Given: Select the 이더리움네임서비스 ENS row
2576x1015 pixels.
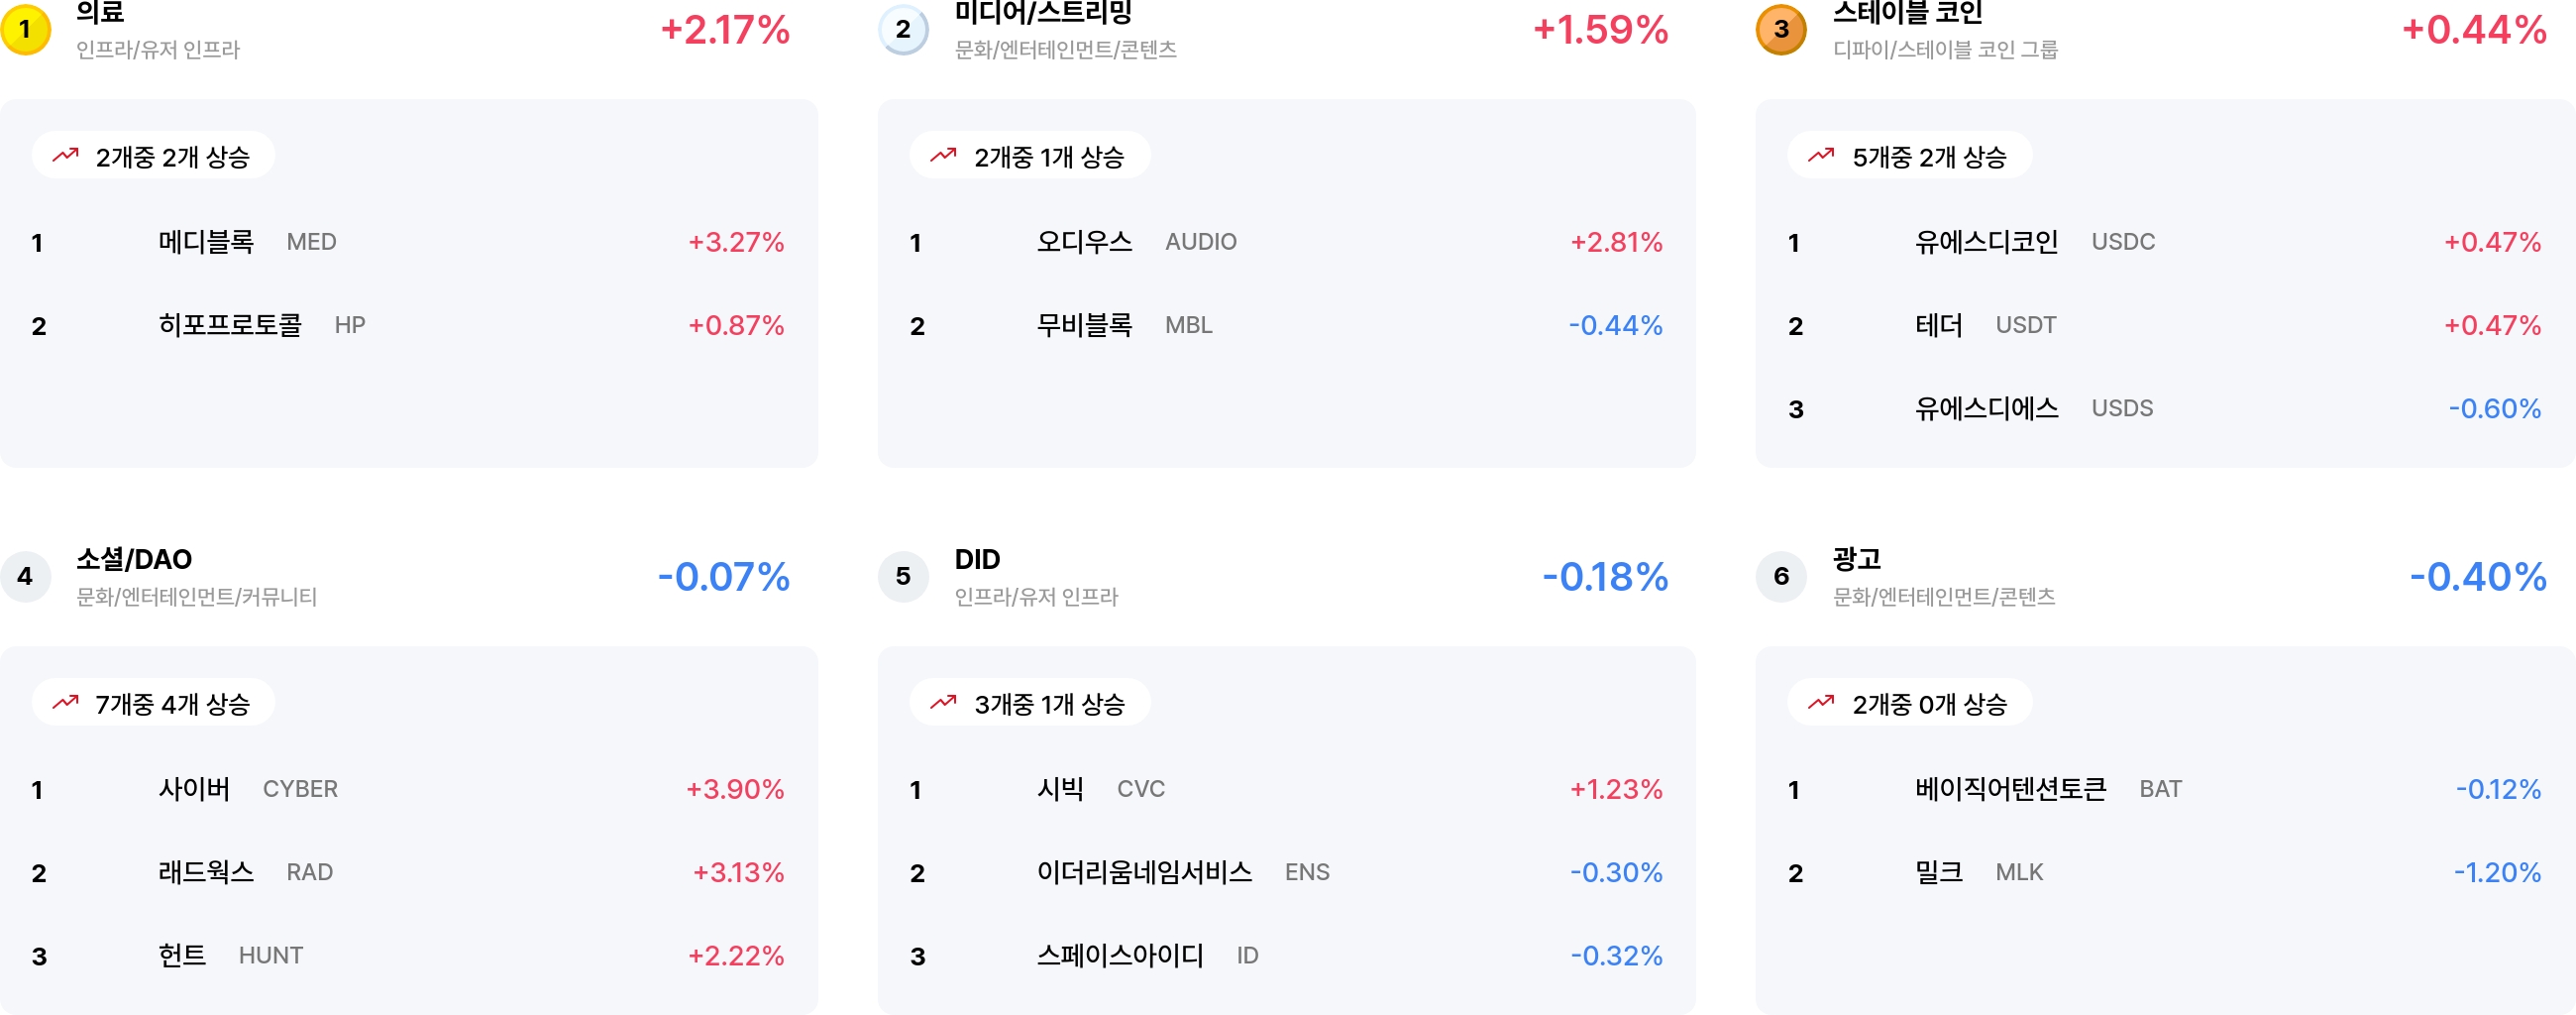Looking at the screenshot, I should [1286, 872].
